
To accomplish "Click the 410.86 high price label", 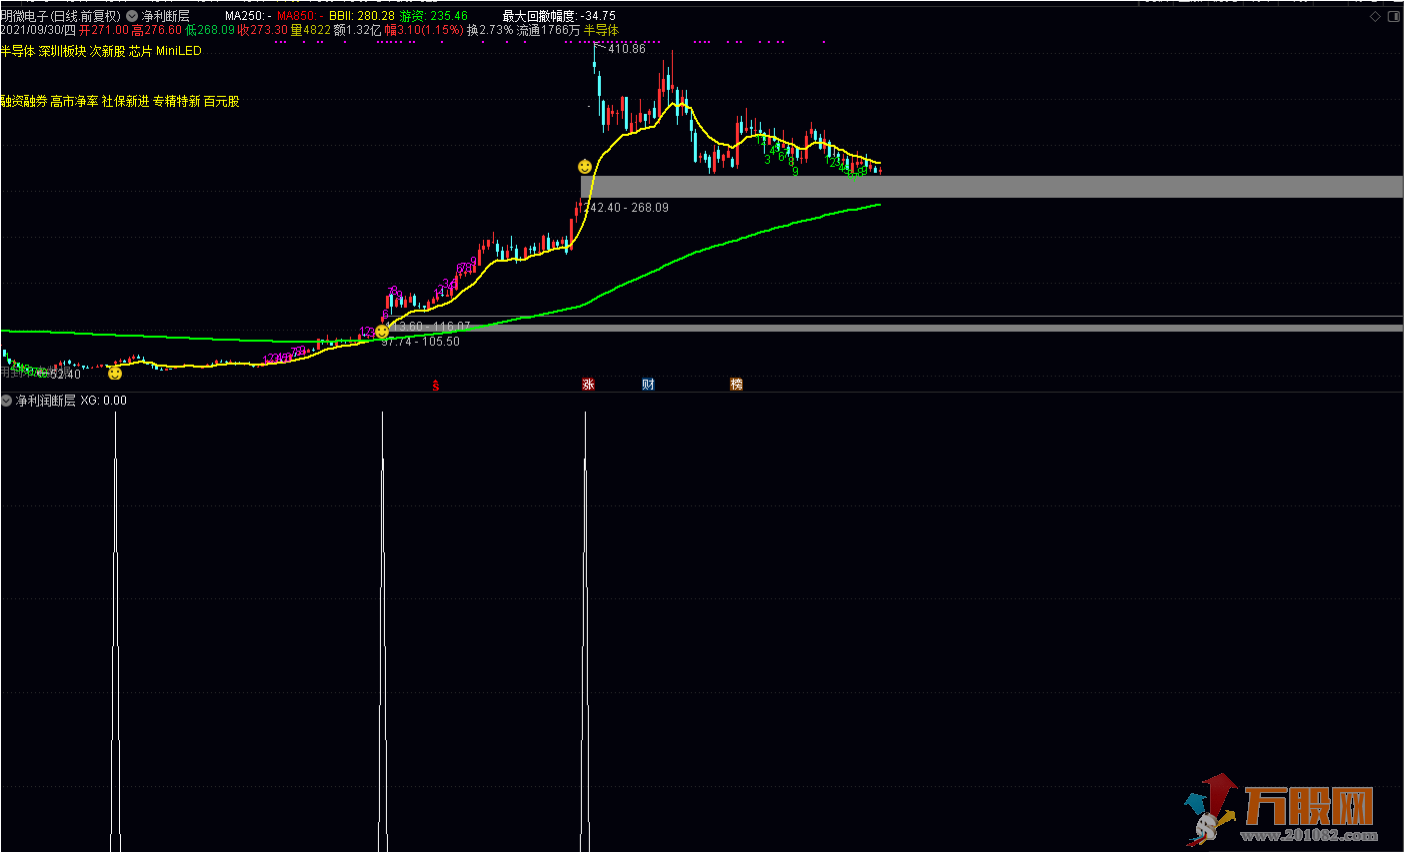I will click(x=626, y=49).
